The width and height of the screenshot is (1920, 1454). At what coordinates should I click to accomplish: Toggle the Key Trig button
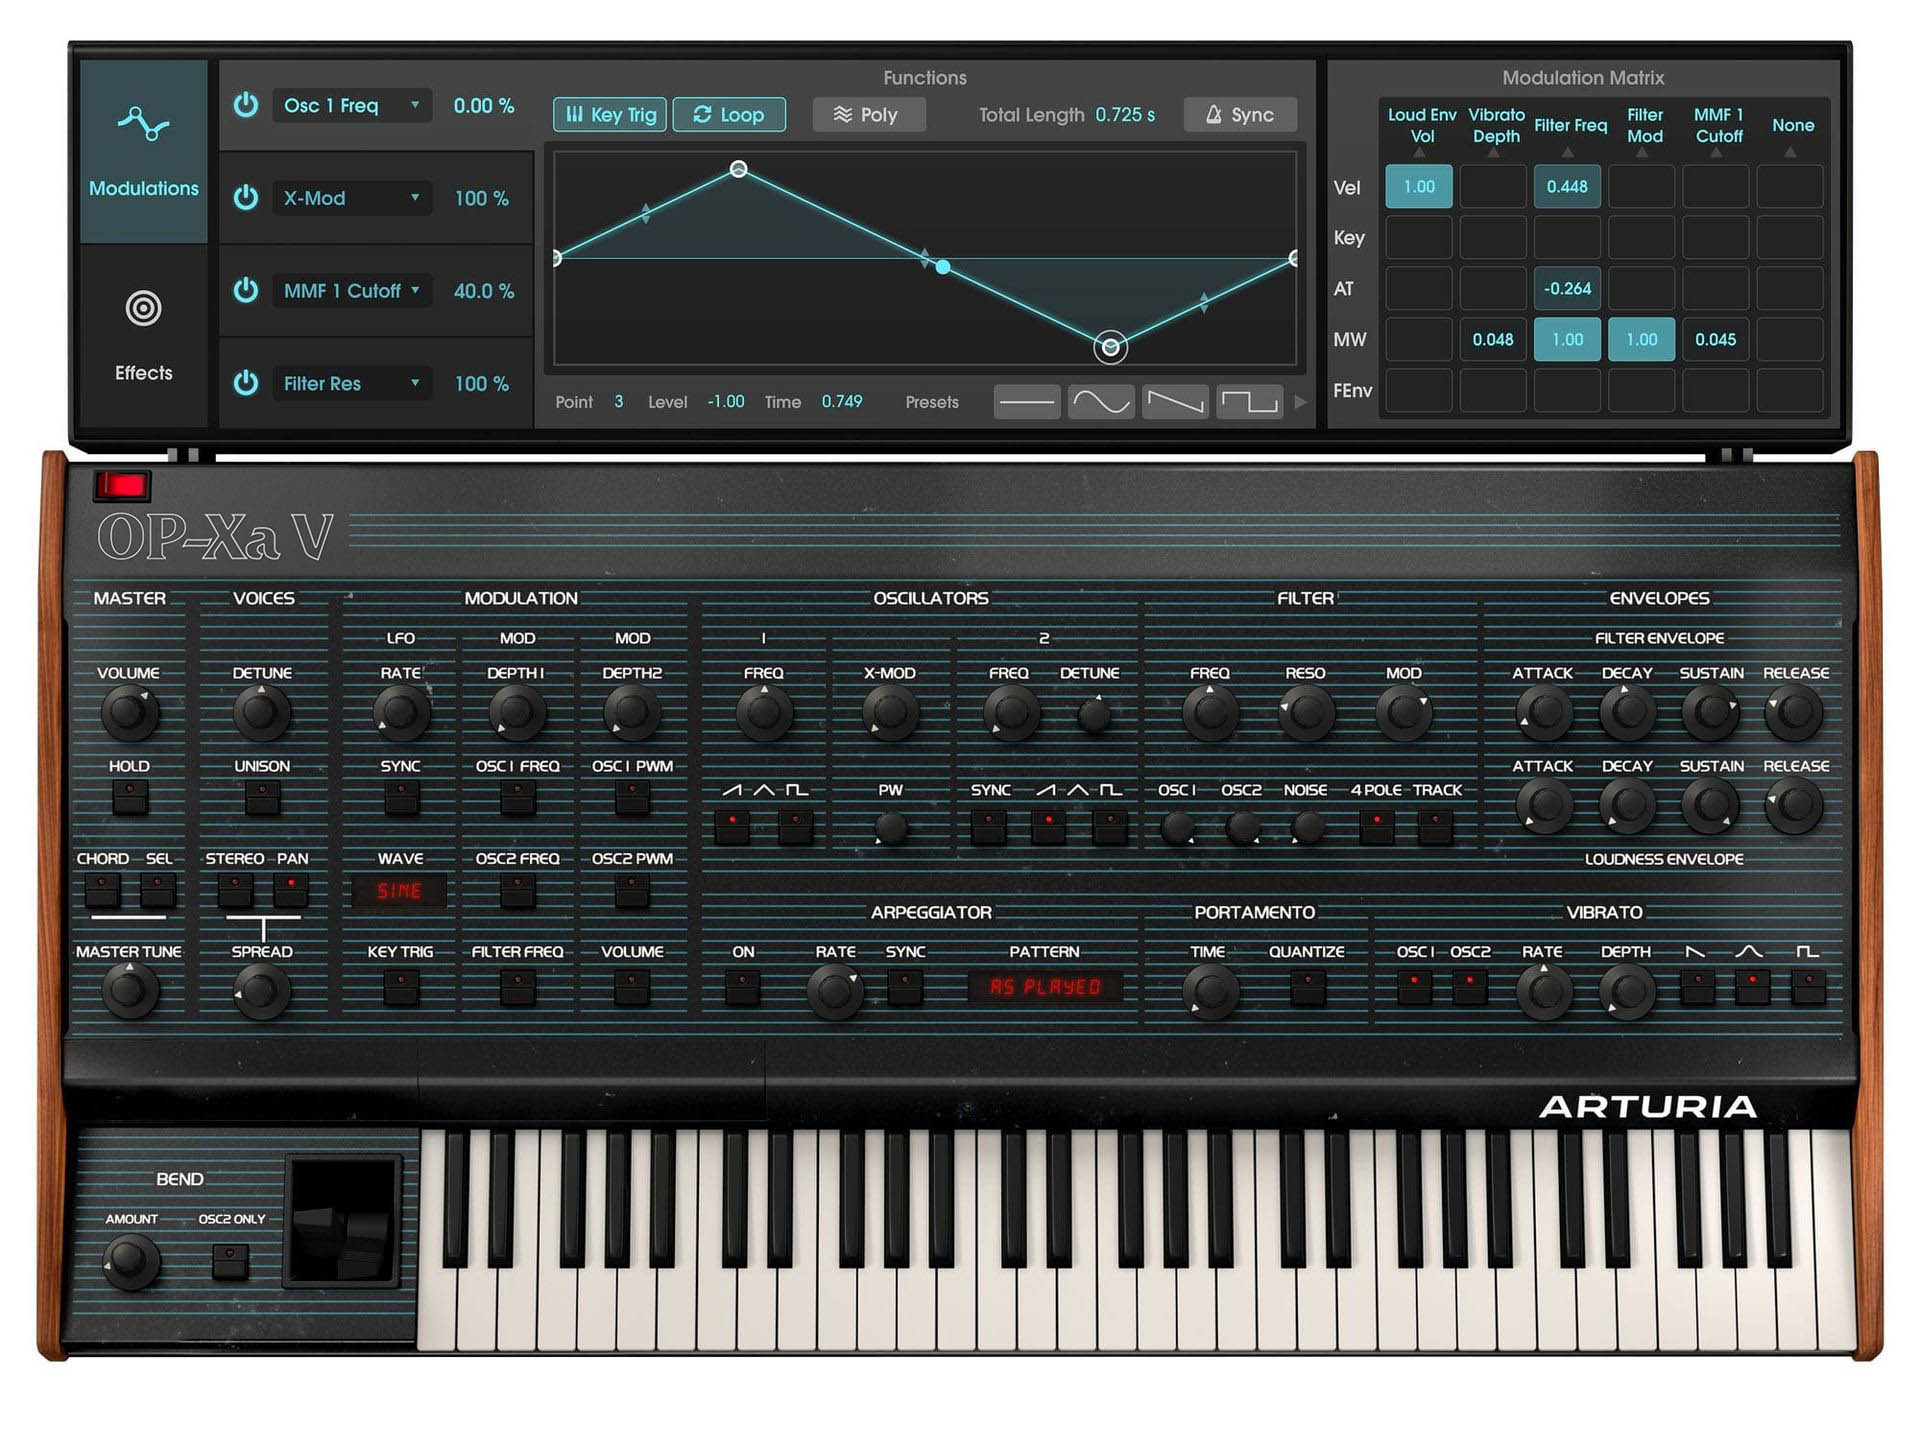click(x=610, y=115)
